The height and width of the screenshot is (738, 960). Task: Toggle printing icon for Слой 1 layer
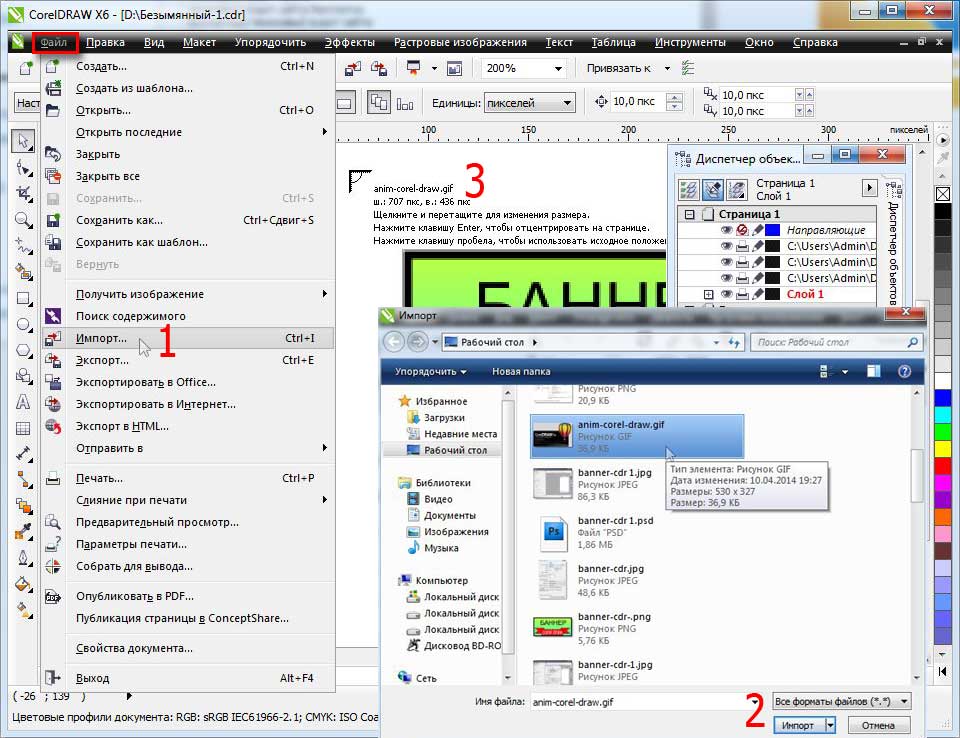(743, 294)
